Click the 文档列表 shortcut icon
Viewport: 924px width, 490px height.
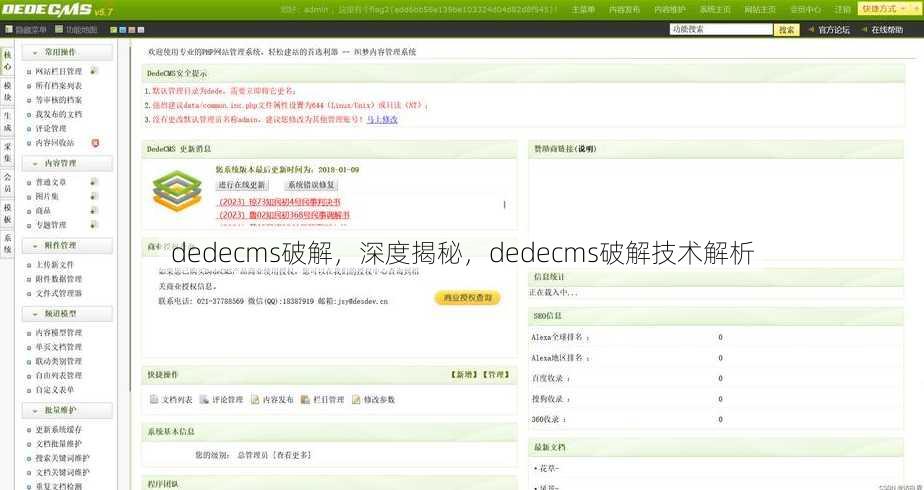[154, 399]
